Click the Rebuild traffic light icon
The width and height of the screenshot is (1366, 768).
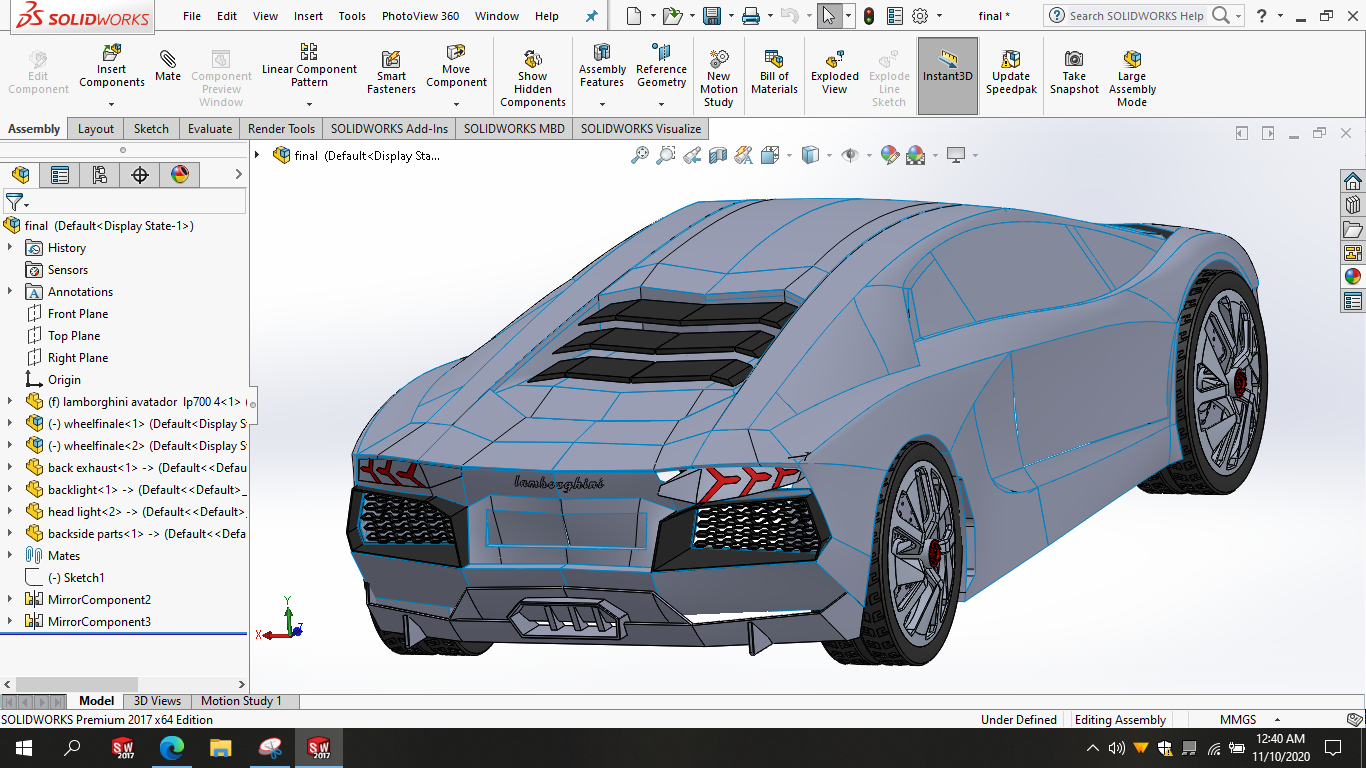coord(869,16)
